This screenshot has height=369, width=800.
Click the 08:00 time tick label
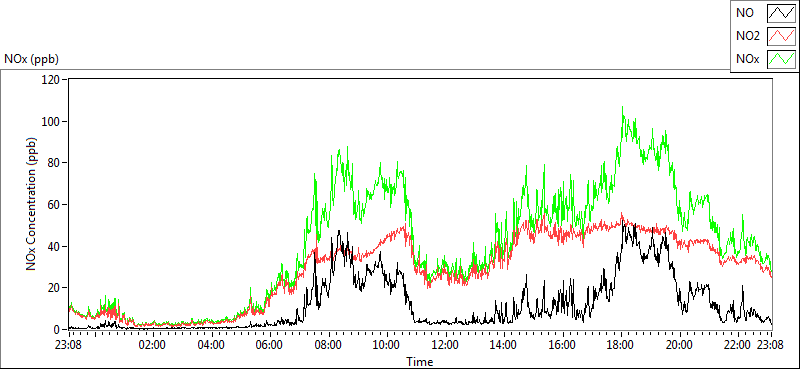click(x=328, y=345)
